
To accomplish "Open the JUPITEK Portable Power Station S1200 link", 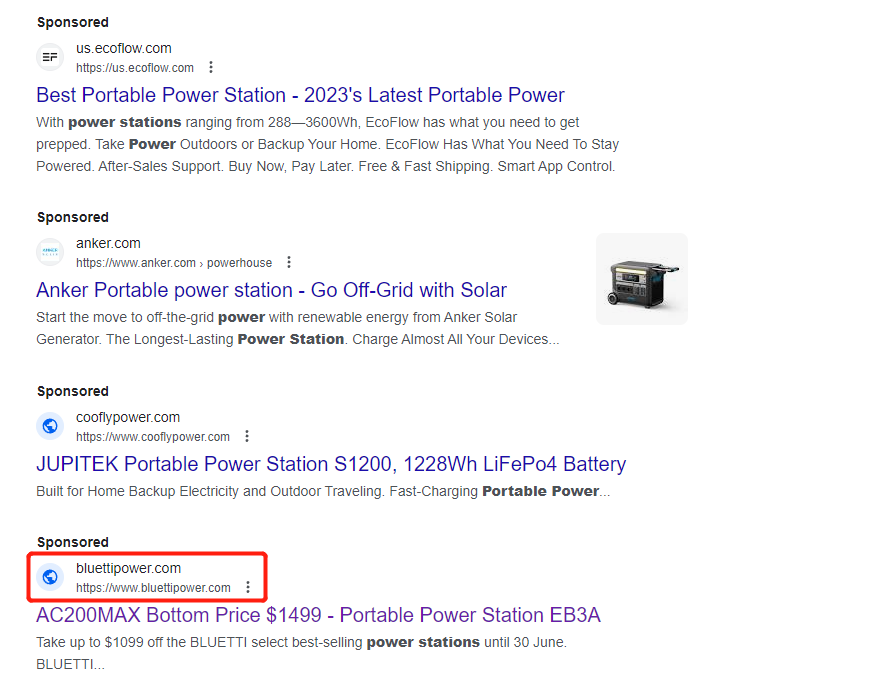I will (331, 464).
